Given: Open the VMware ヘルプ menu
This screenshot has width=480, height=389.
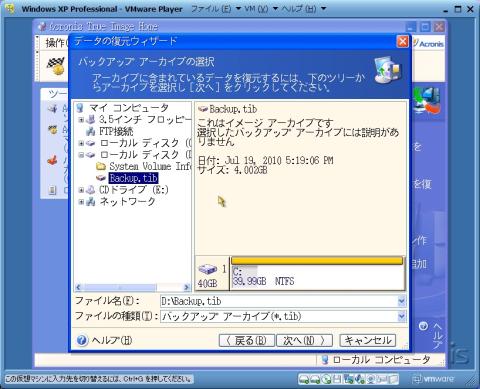Looking at the screenshot, I should pos(304,9).
